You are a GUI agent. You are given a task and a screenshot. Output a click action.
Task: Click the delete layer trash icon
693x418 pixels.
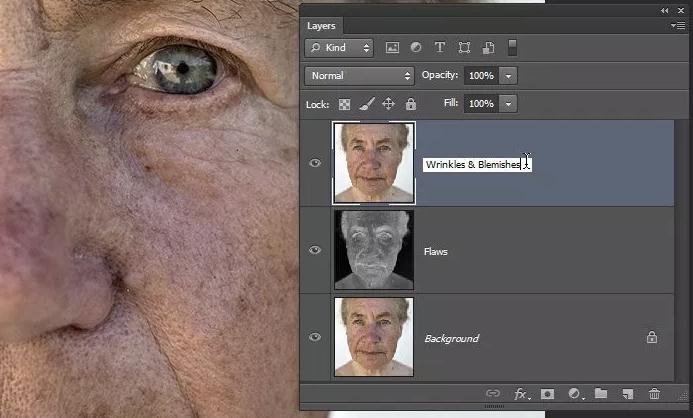654,395
